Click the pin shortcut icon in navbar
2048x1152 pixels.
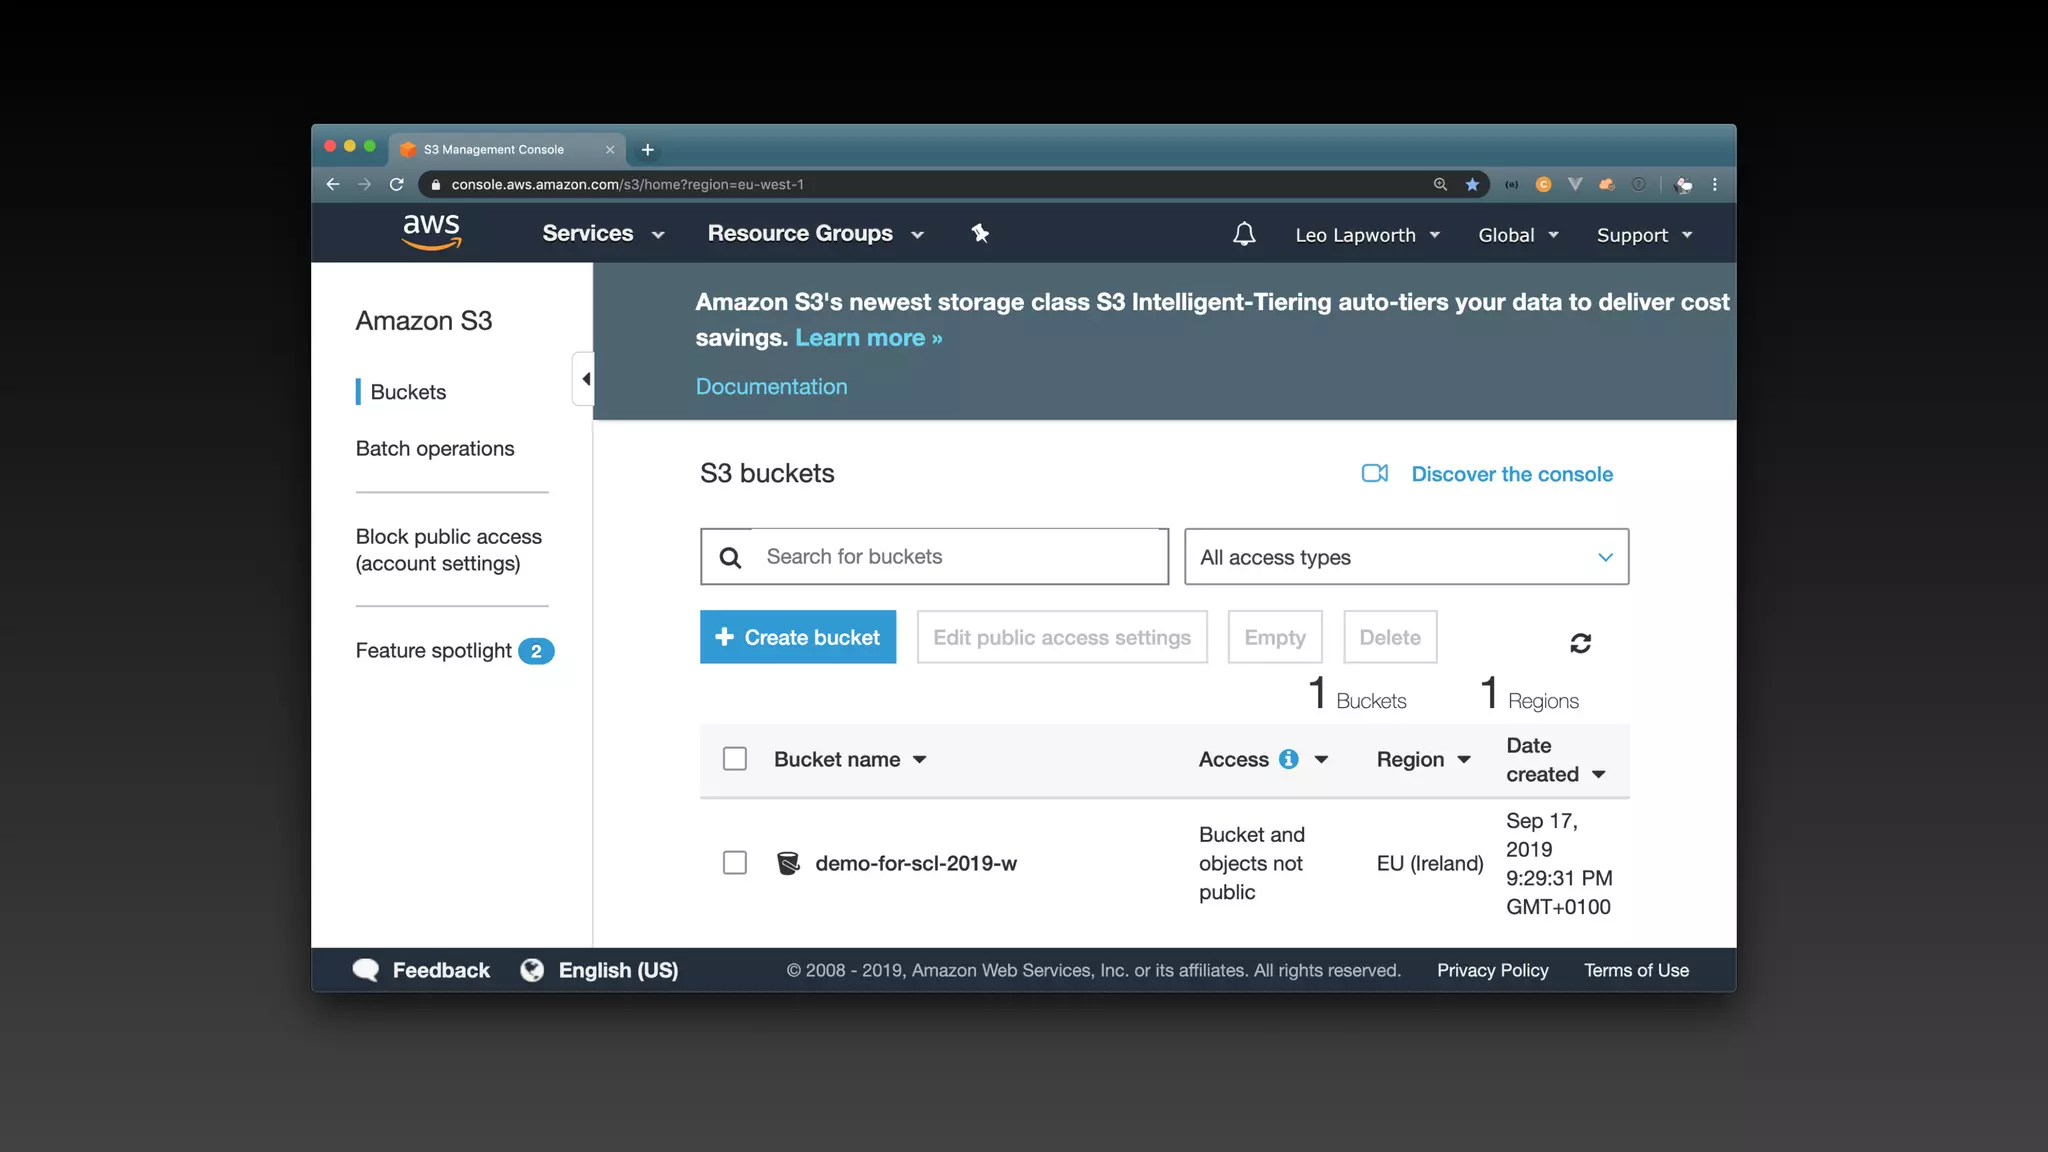click(980, 233)
